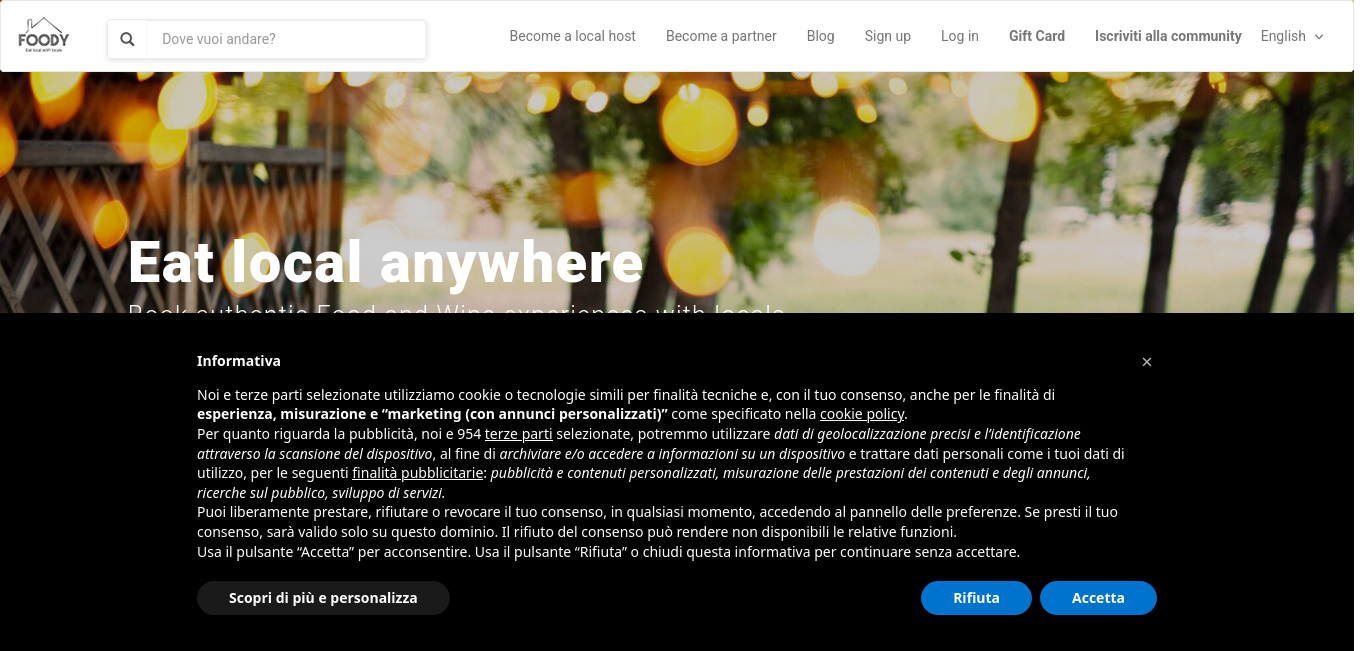The width and height of the screenshot is (1366, 651).
Task: Click the search magnifier icon
Action: pyautogui.click(x=127, y=39)
